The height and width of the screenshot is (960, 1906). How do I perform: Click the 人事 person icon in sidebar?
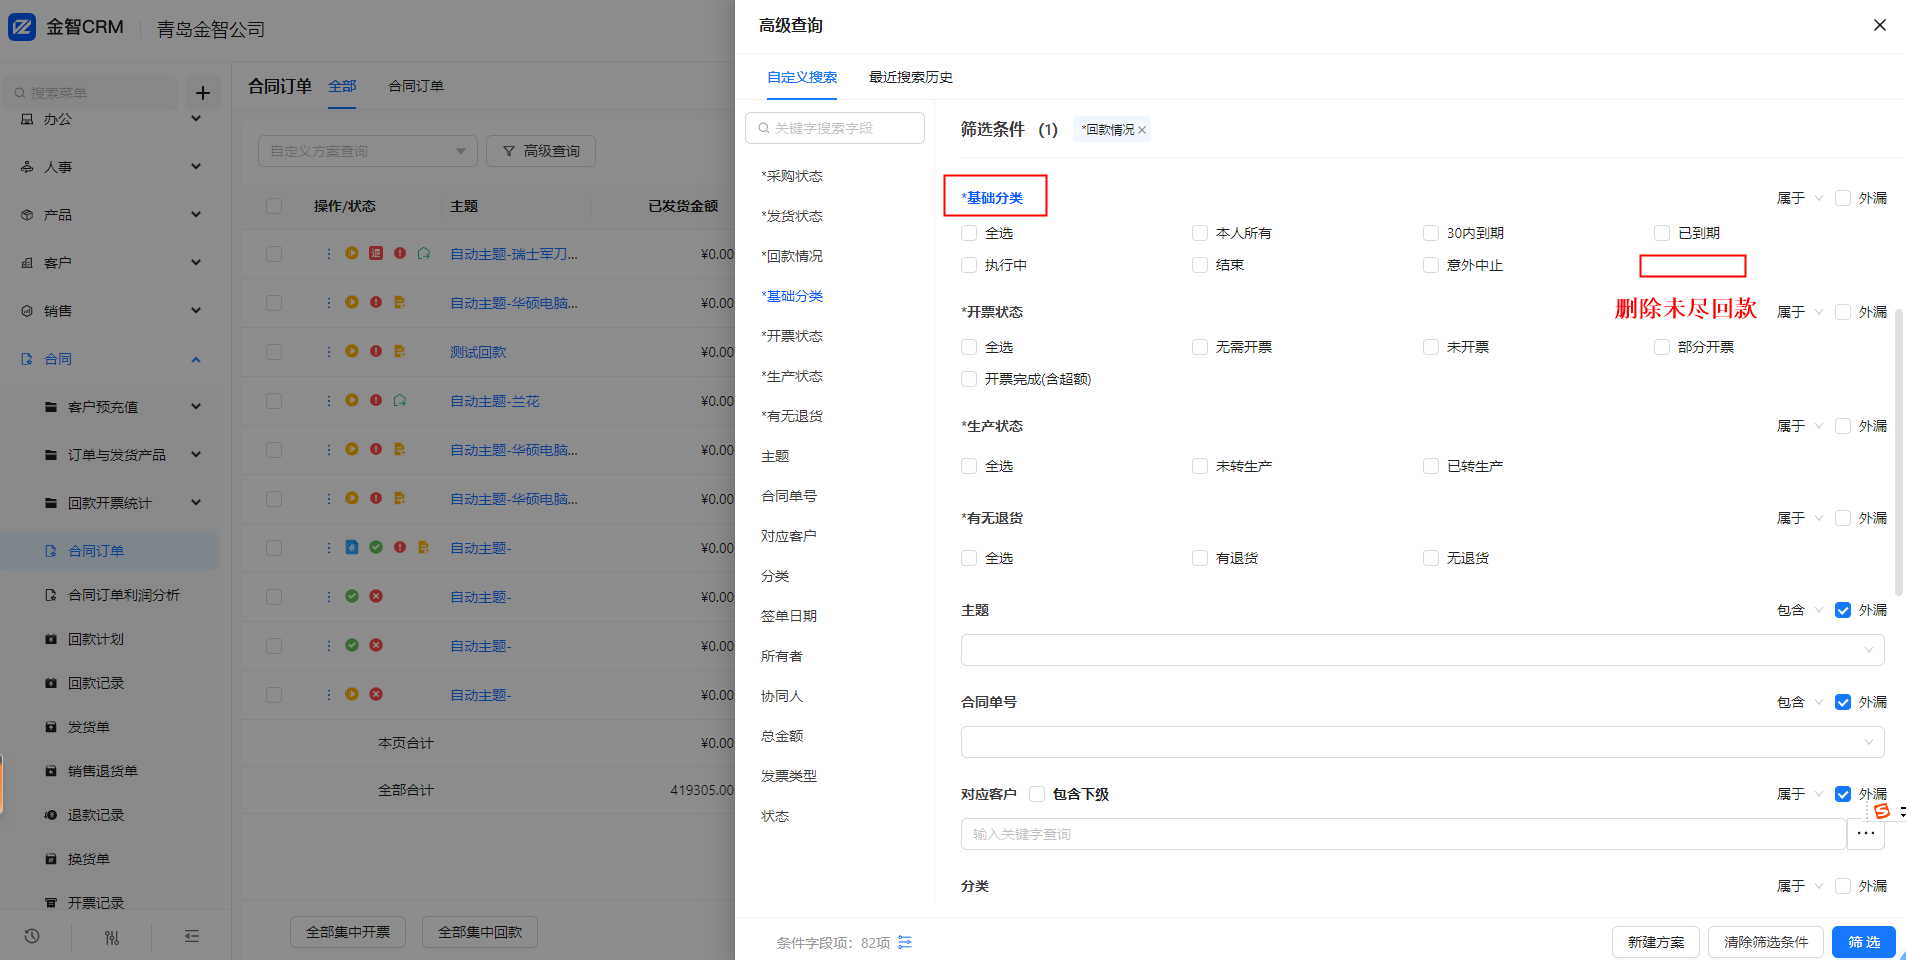27,167
